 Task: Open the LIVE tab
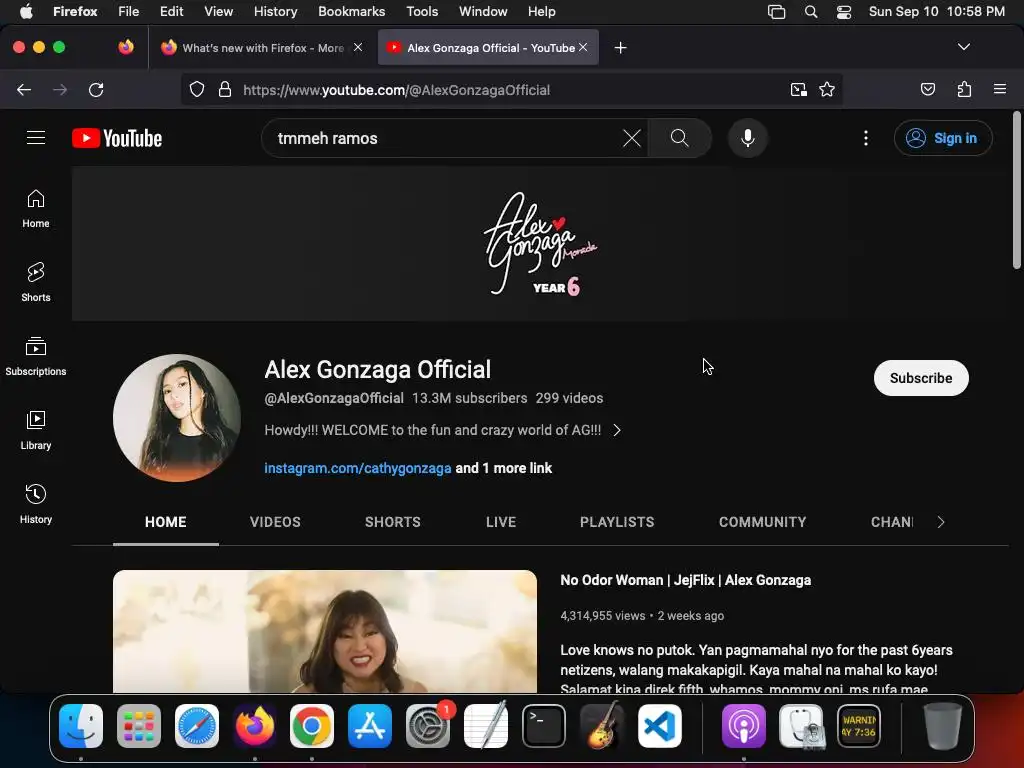pyautogui.click(x=501, y=522)
